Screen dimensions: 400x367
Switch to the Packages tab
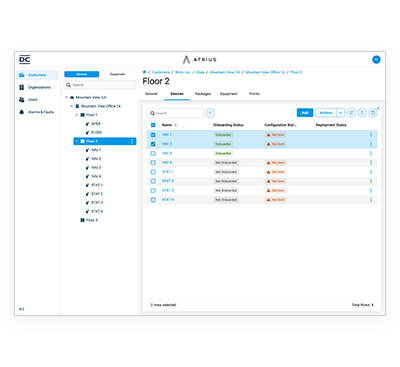203,94
